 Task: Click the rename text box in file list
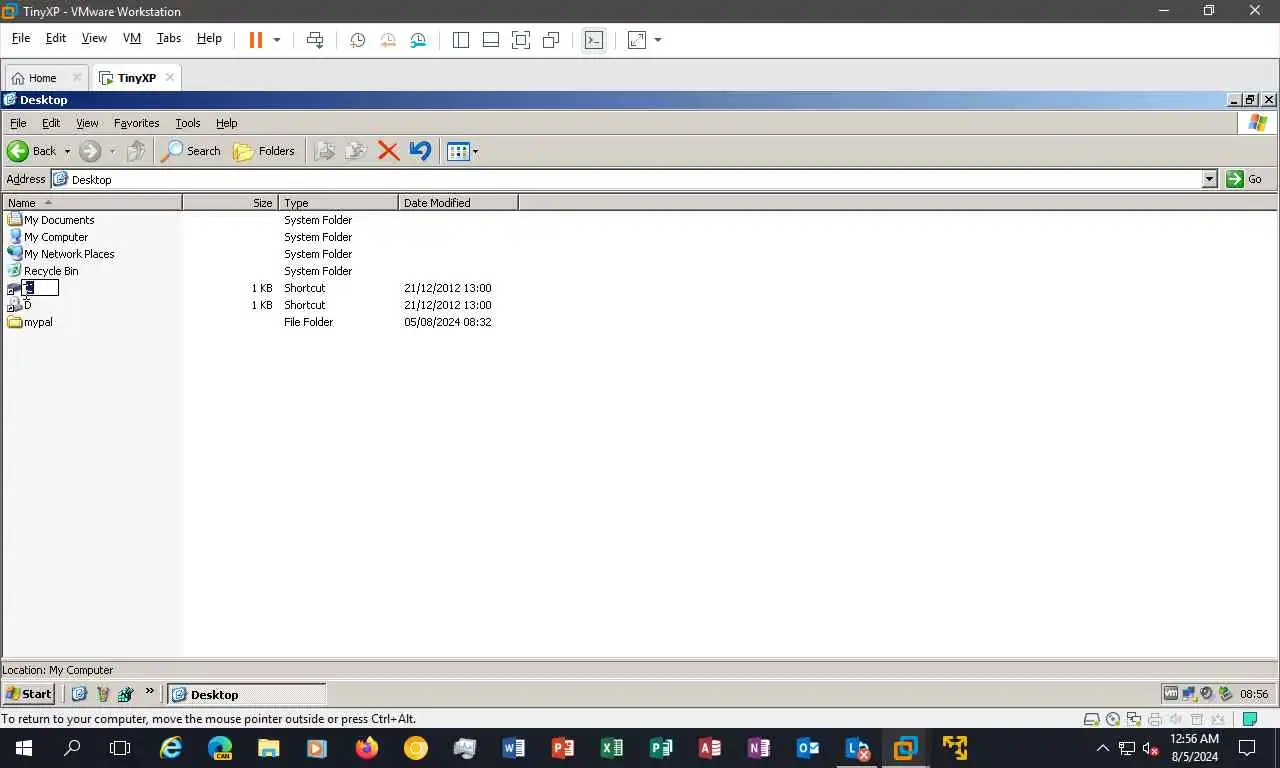click(41, 288)
